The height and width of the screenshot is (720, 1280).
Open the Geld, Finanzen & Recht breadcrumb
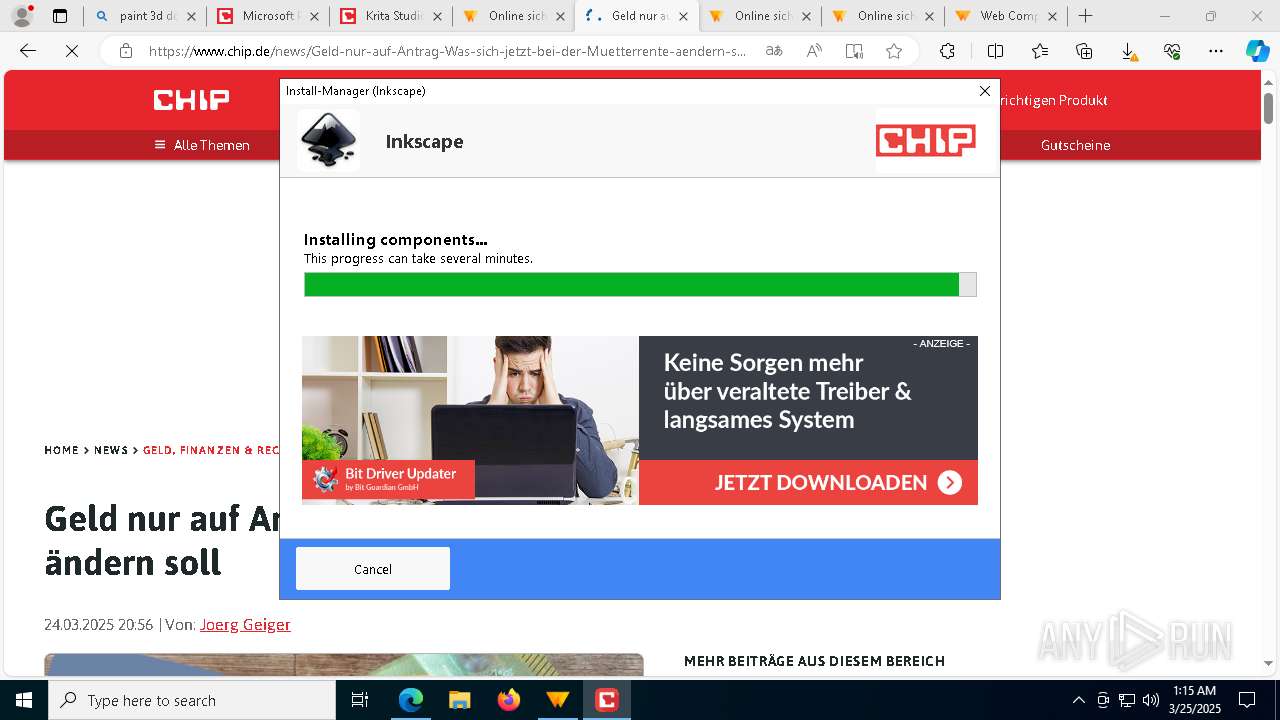(x=211, y=450)
